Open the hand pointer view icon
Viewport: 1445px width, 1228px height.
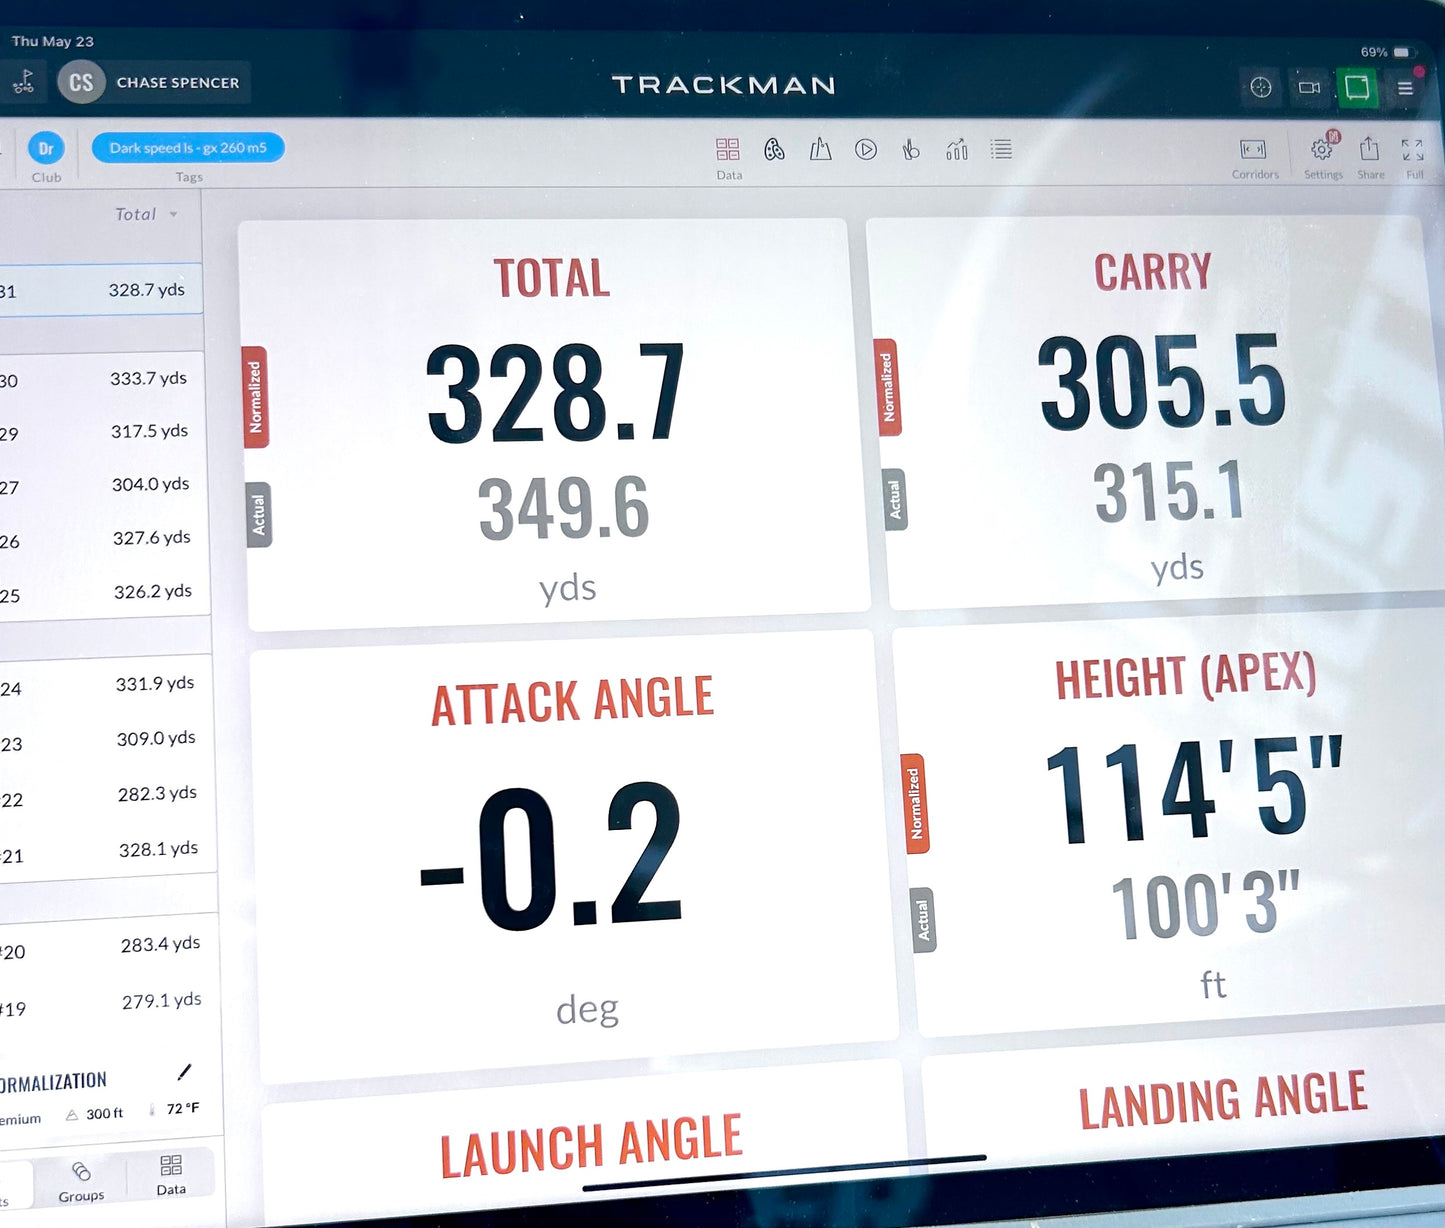pos(910,150)
